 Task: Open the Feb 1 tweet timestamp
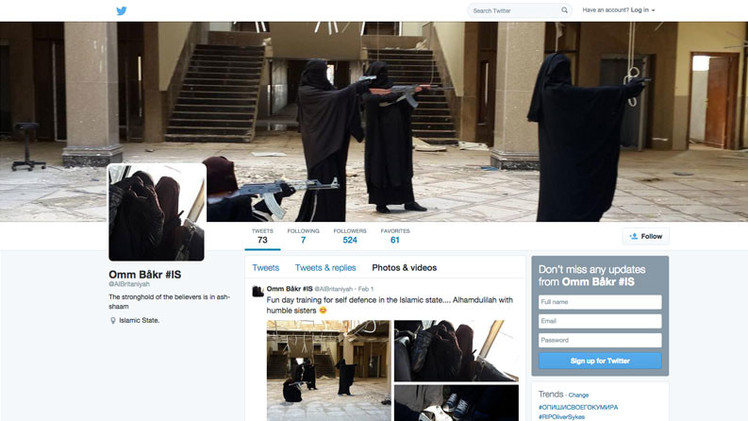(366, 288)
